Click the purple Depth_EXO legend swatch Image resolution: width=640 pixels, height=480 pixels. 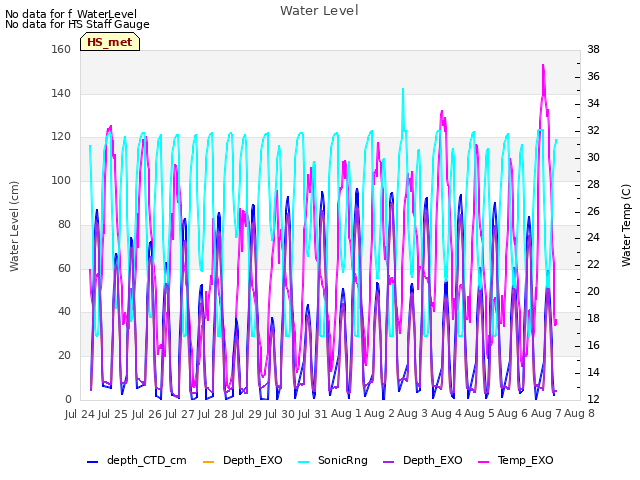[389, 462]
